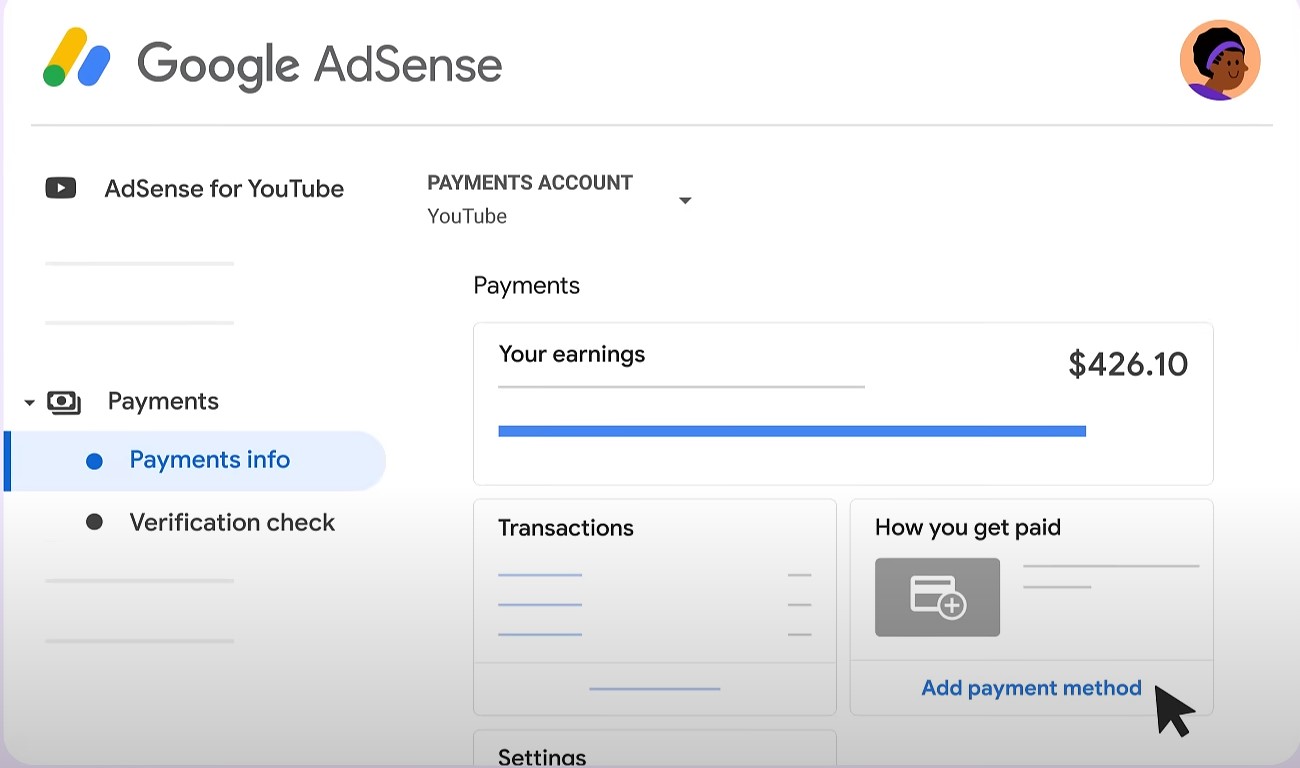
Task: Click the YouTube play icon in sidebar
Action: pos(61,188)
